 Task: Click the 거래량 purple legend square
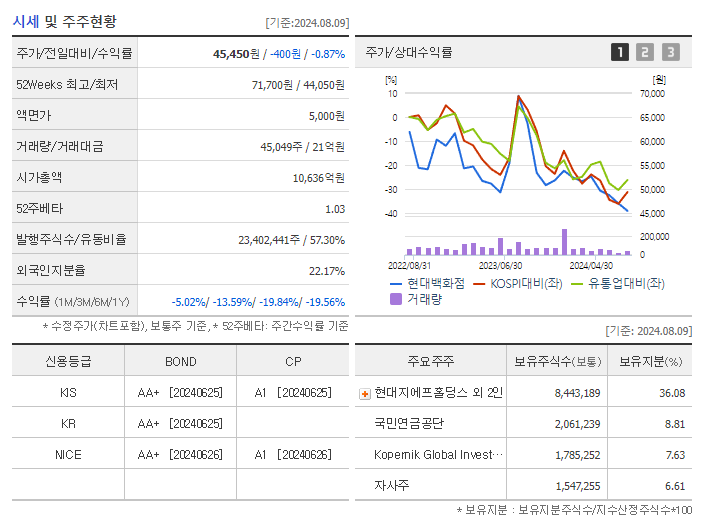click(x=396, y=299)
